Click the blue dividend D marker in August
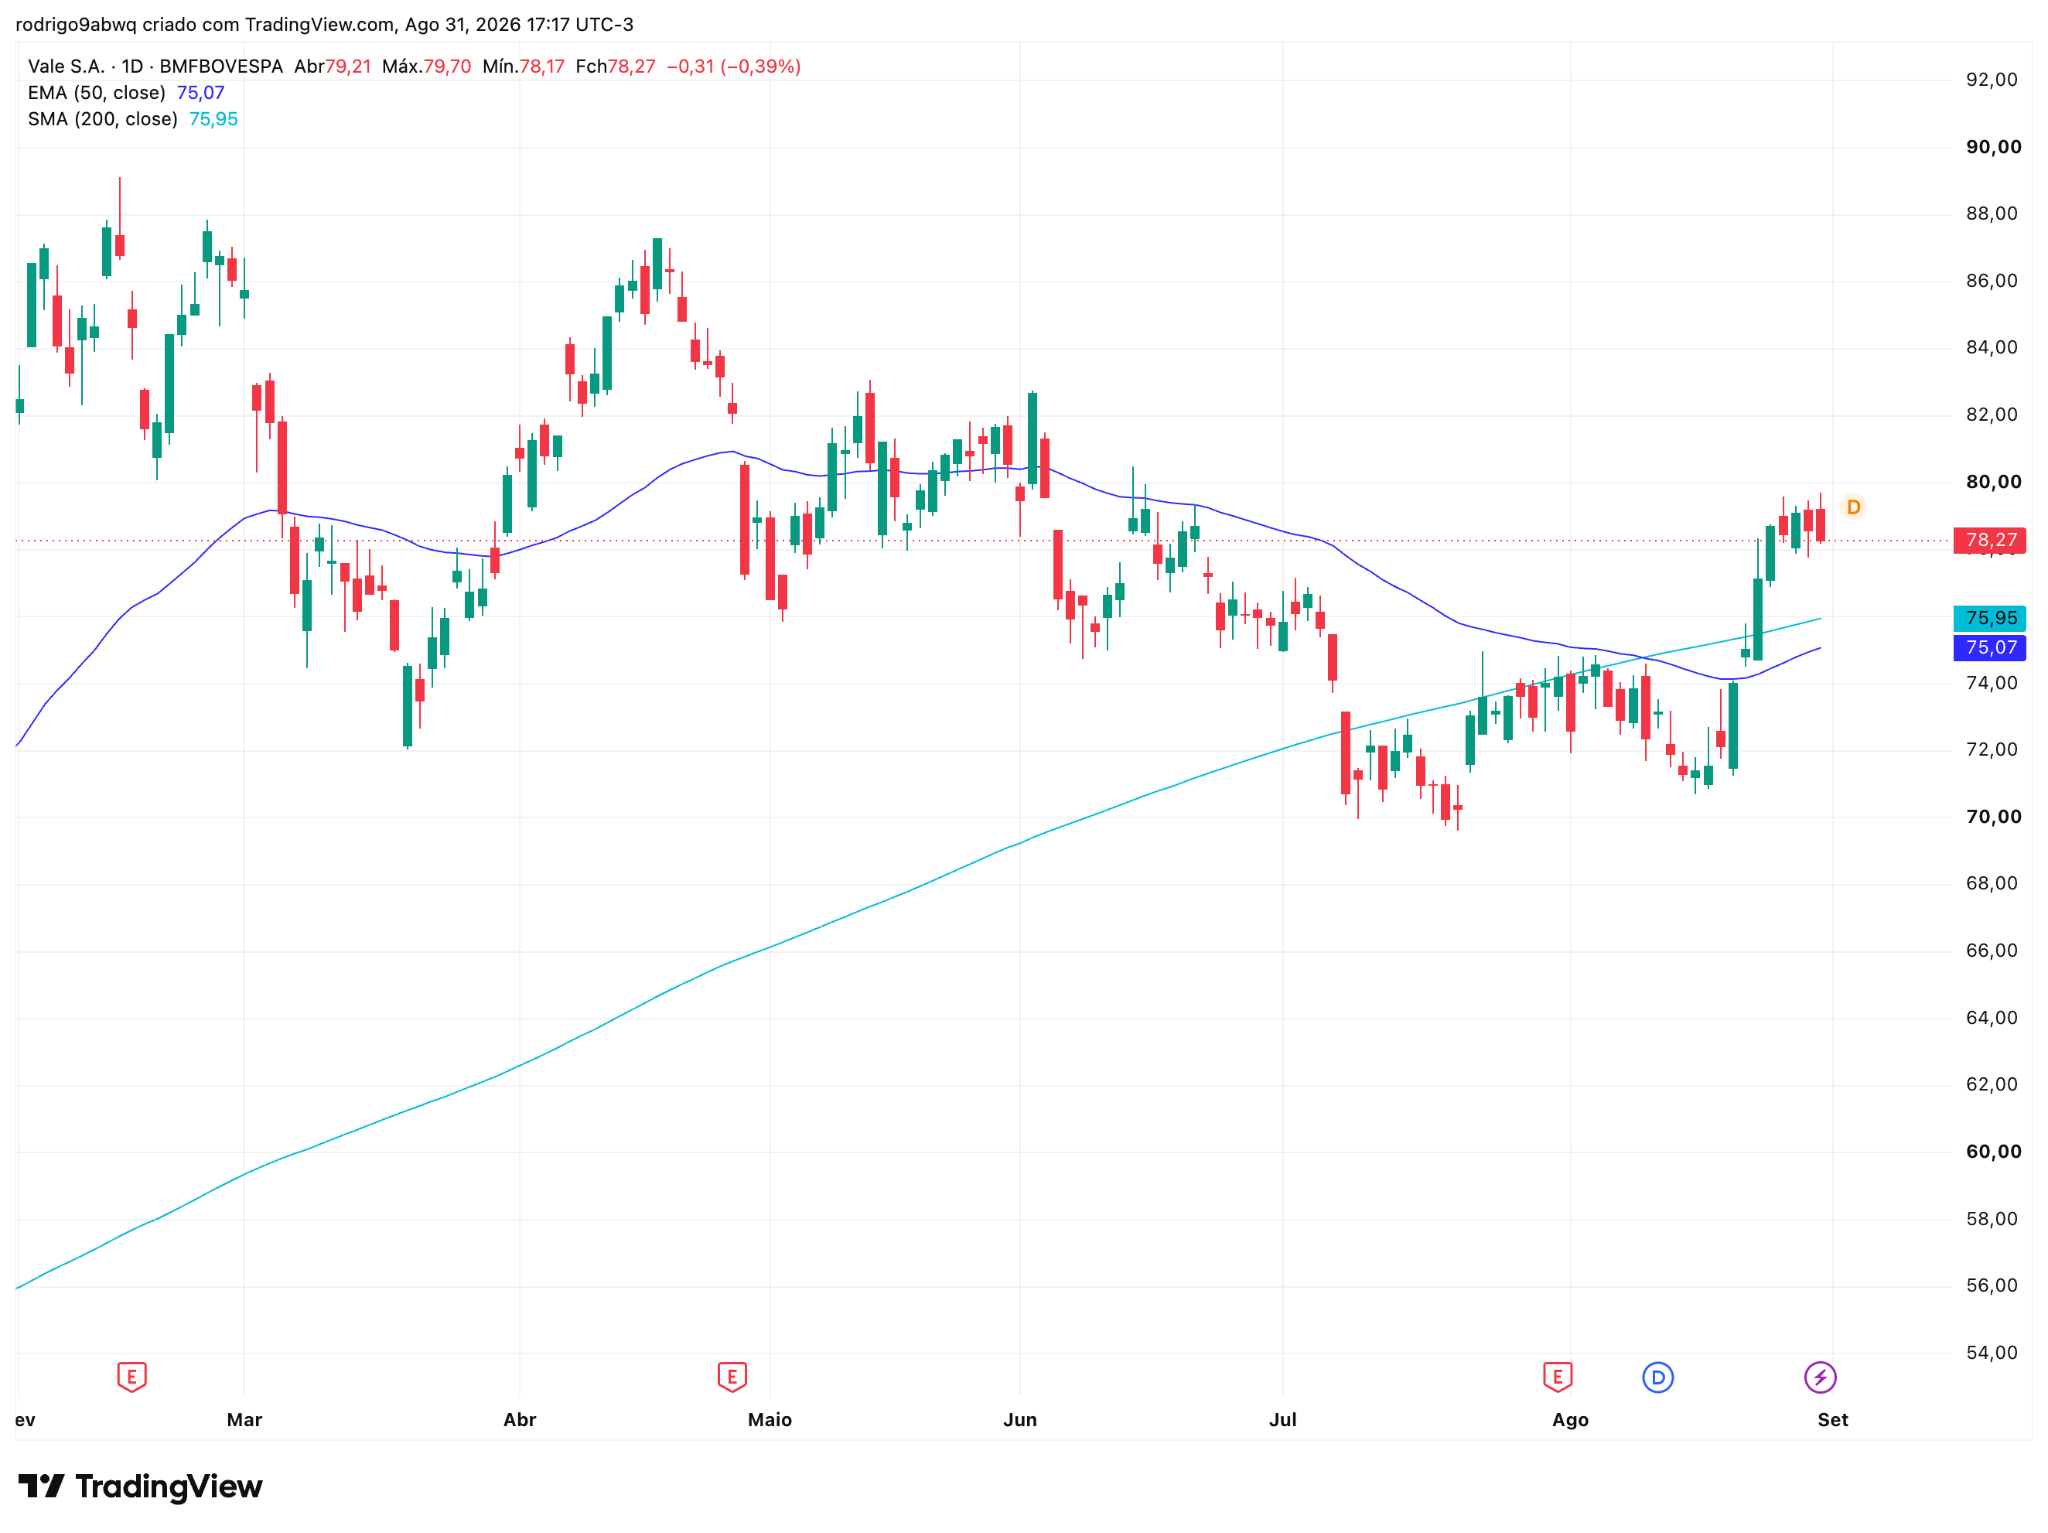The image size is (2048, 1533). click(x=1658, y=1377)
